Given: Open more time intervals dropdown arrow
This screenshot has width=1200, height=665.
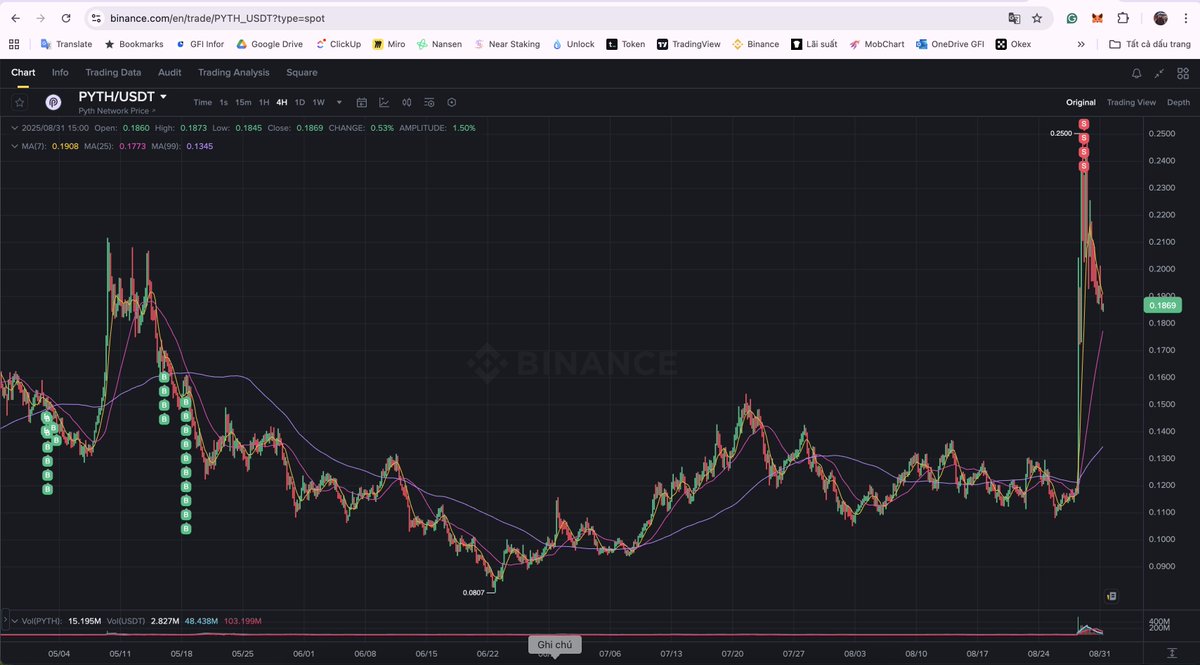Looking at the screenshot, I should coord(339,102).
